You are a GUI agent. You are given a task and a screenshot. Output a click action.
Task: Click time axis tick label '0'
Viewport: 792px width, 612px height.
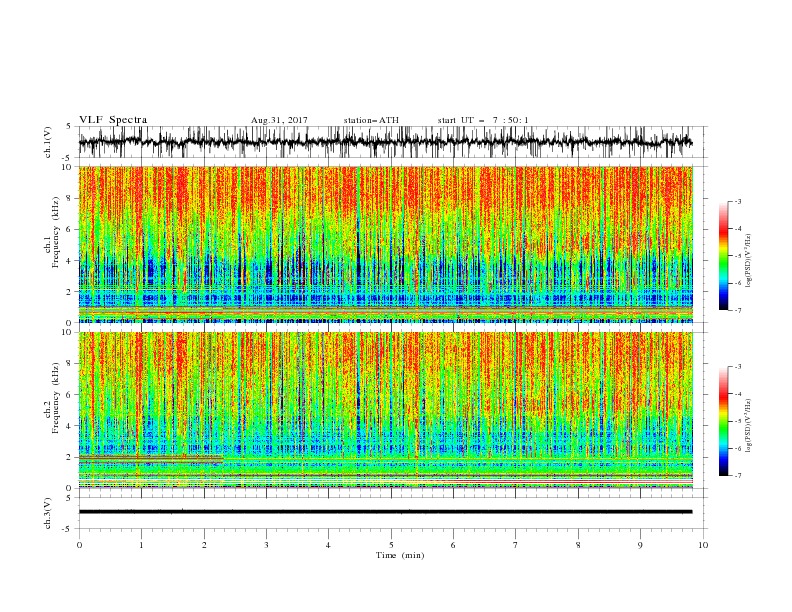point(79,545)
